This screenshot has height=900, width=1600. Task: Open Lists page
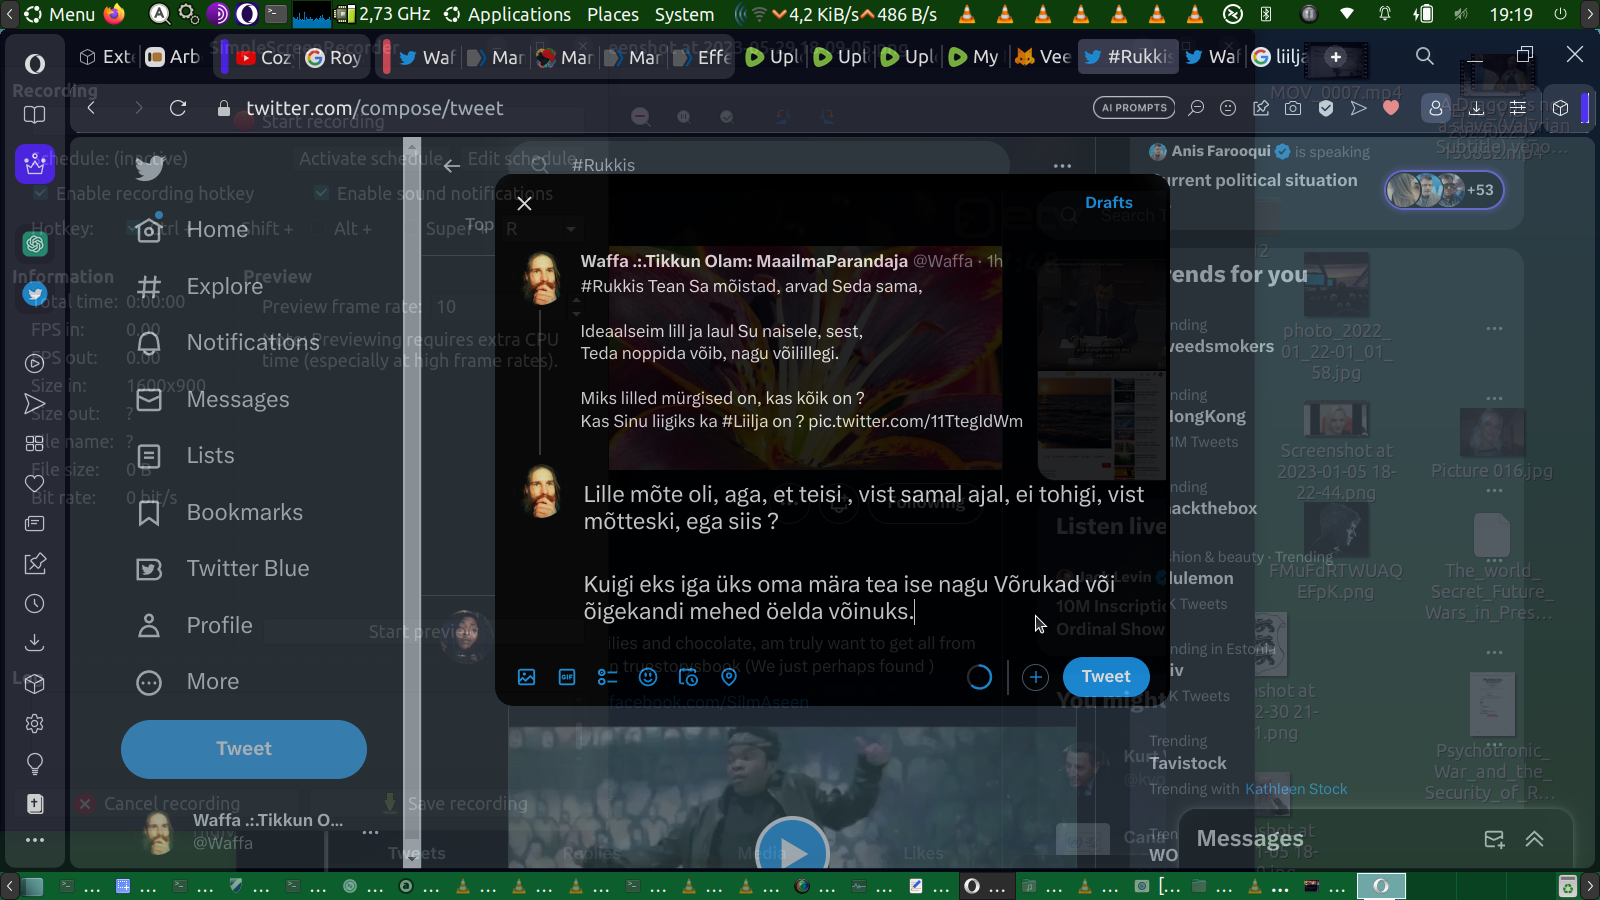coord(185,456)
